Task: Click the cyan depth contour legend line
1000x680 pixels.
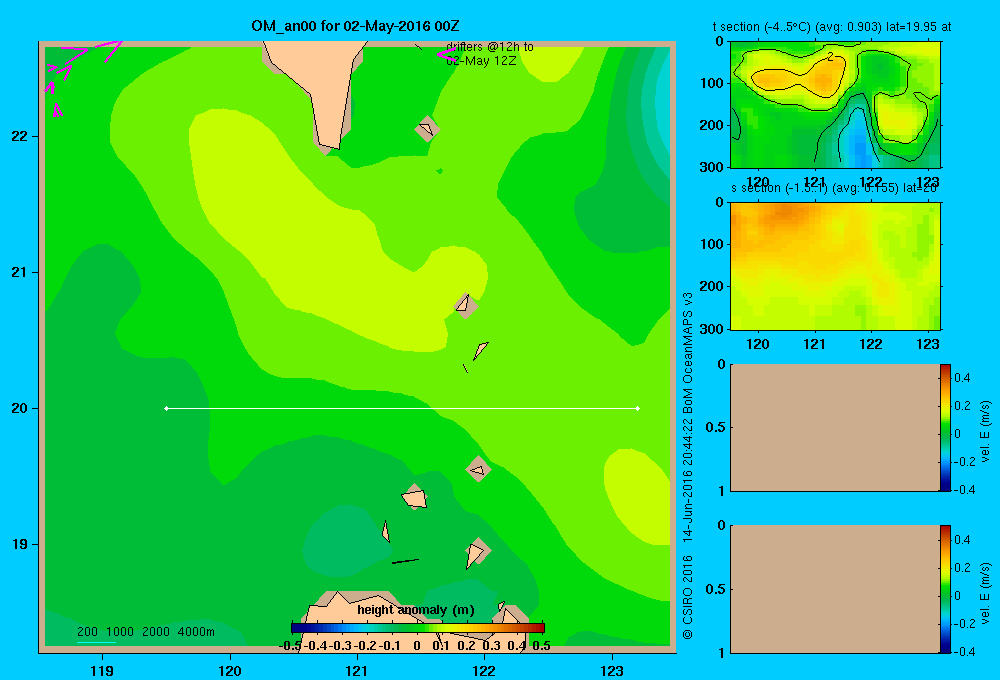Action: (x=96, y=642)
